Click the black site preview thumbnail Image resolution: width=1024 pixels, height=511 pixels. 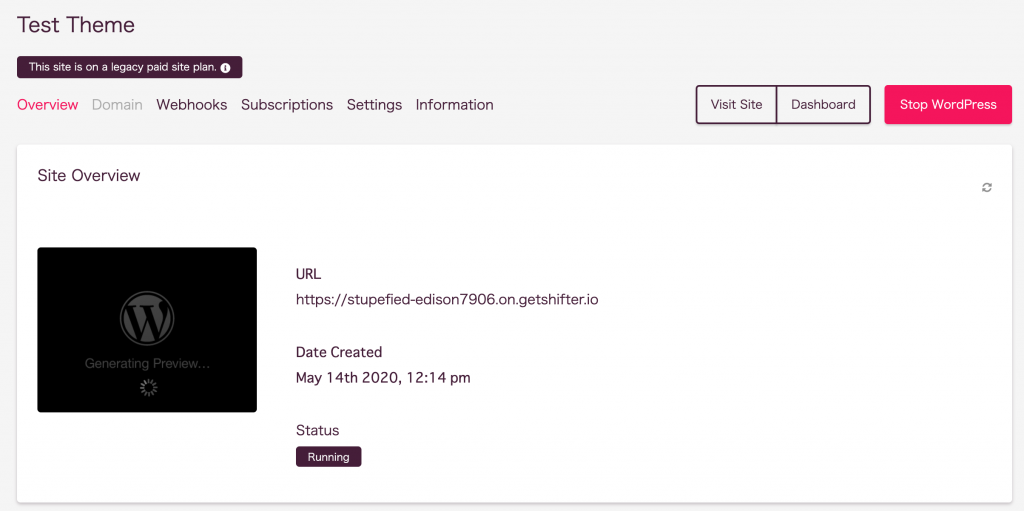[147, 329]
